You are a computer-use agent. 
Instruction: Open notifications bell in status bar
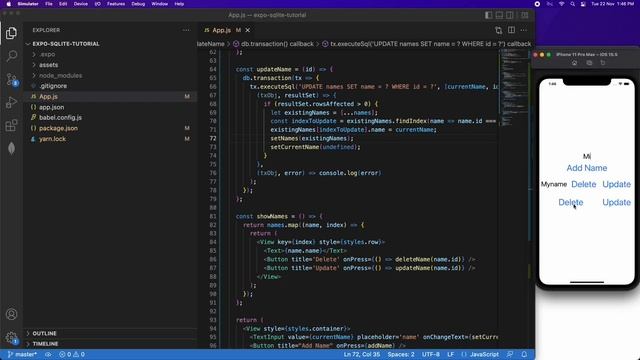524,354
